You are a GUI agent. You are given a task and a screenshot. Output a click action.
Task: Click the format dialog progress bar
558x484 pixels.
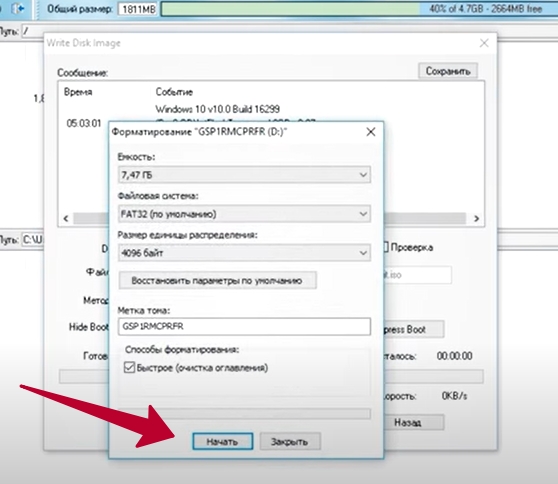244,414
